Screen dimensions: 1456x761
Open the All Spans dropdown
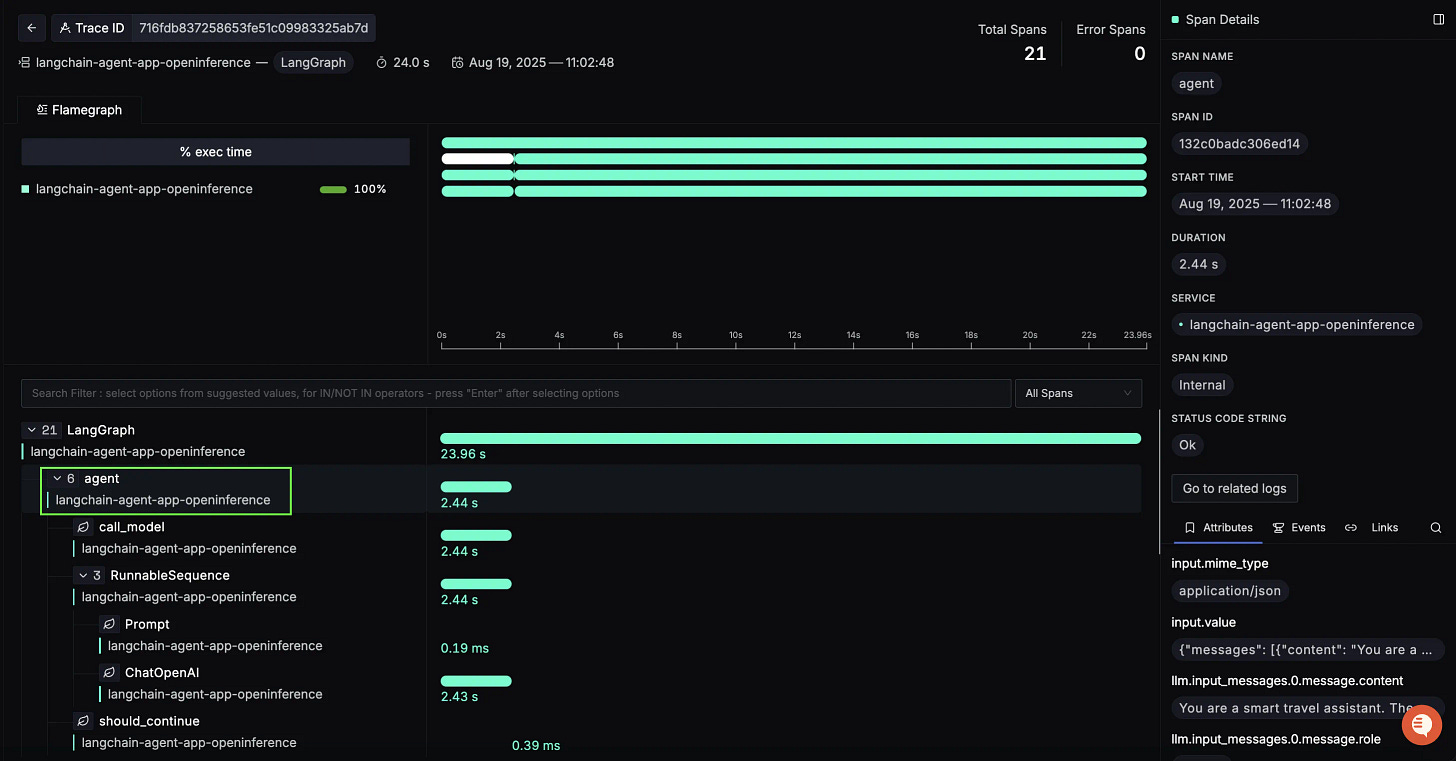(1078, 393)
